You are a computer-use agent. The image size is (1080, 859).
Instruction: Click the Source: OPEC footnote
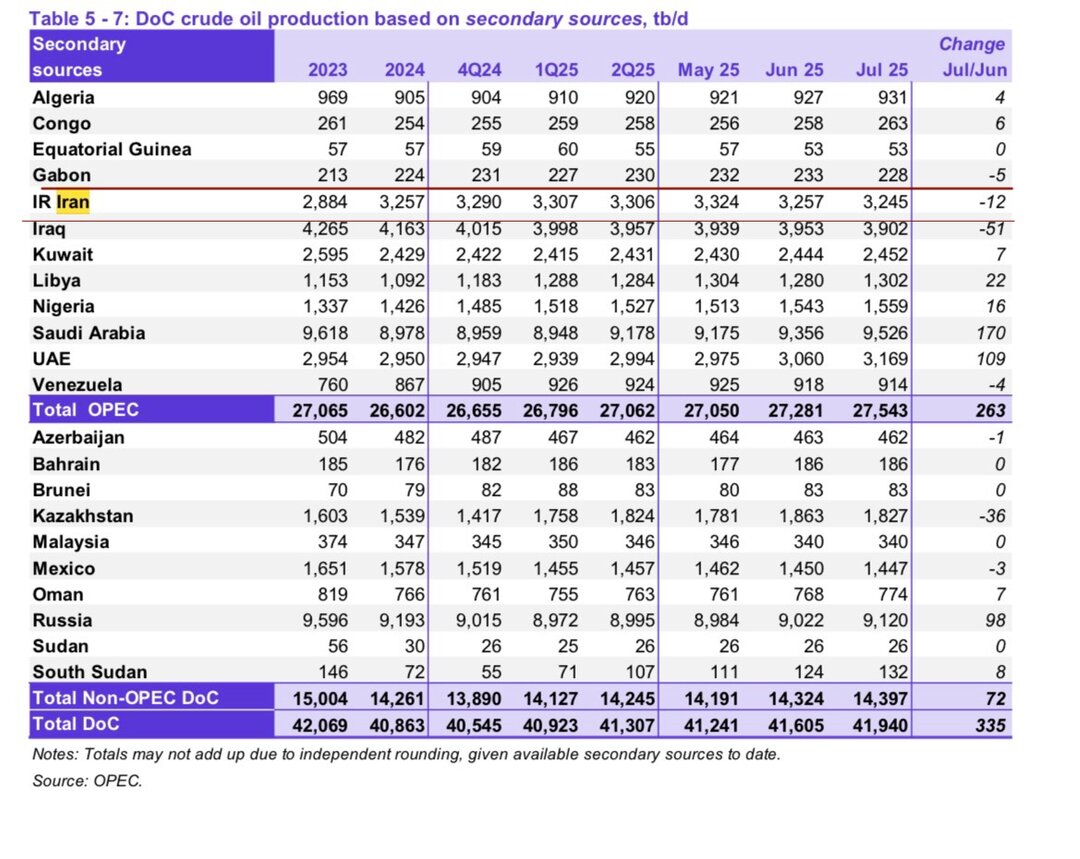click(x=87, y=781)
